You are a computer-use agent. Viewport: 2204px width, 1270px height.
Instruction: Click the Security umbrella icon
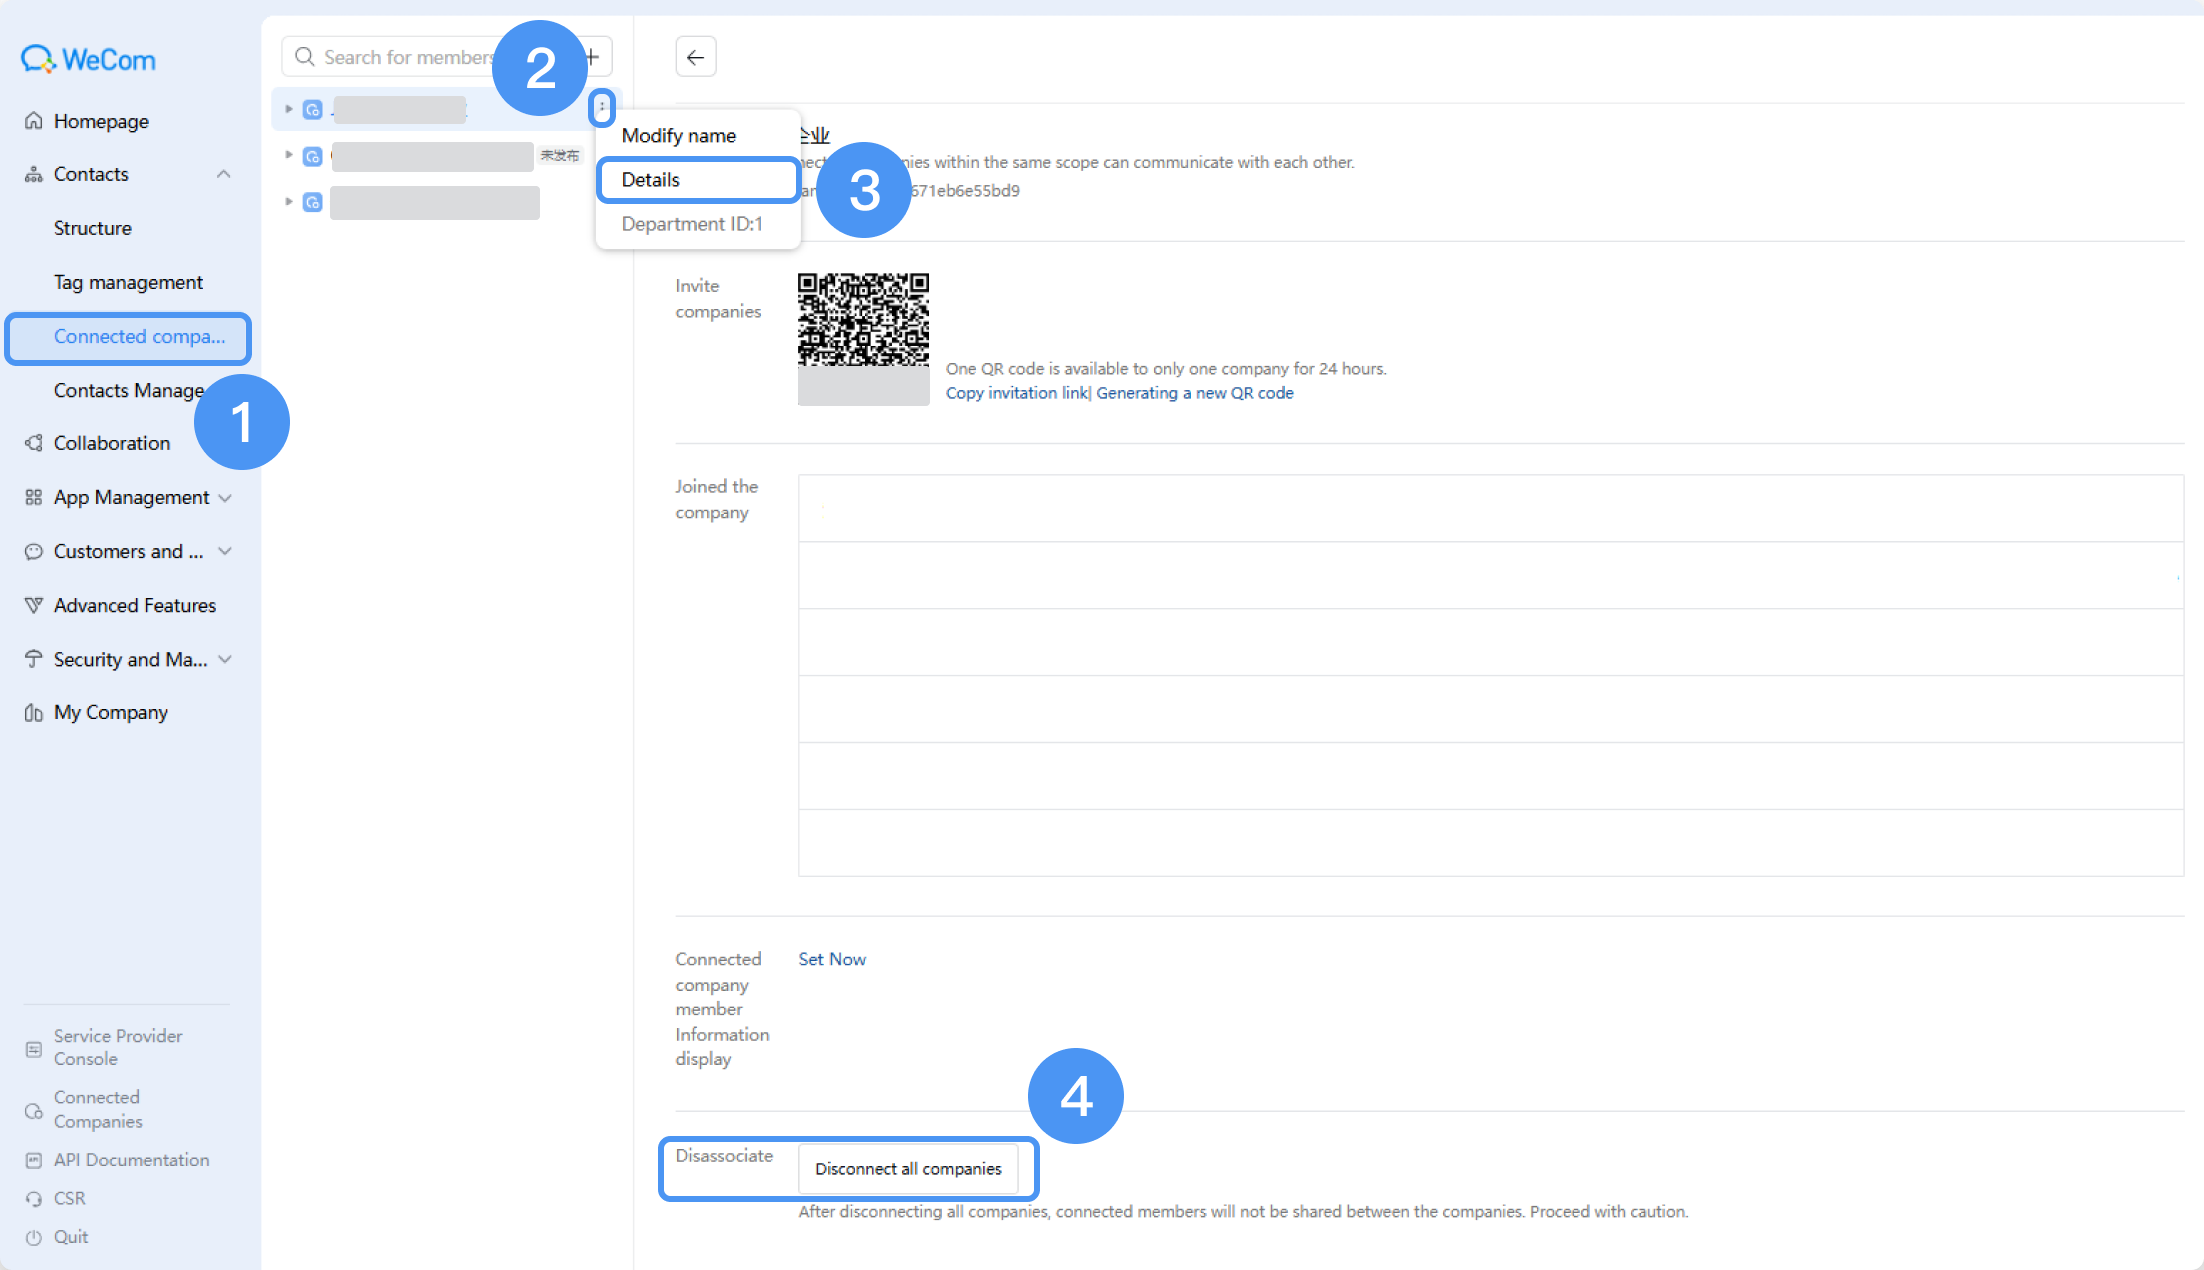click(x=34, y=659)
